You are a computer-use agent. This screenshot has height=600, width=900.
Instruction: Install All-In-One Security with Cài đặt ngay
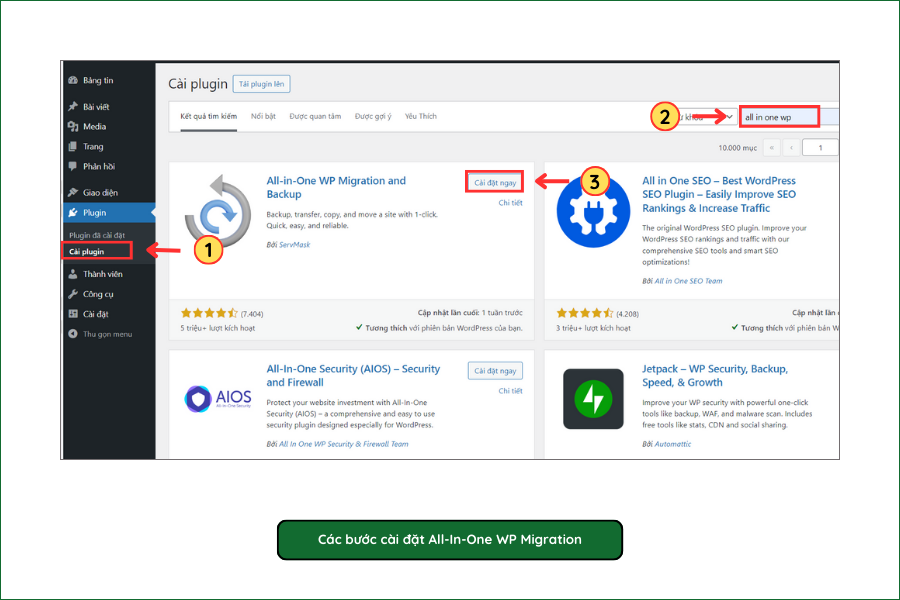coord(495,370)
